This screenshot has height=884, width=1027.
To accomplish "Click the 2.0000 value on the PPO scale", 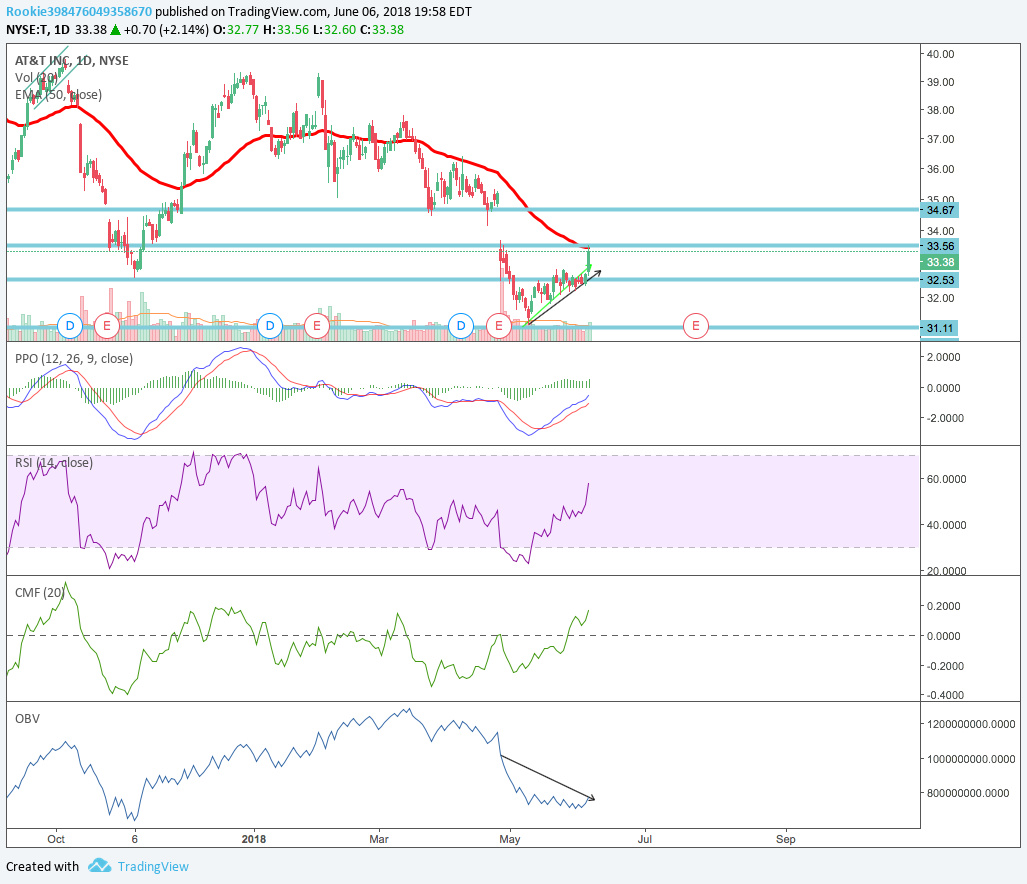I will (x=944, y=358).
